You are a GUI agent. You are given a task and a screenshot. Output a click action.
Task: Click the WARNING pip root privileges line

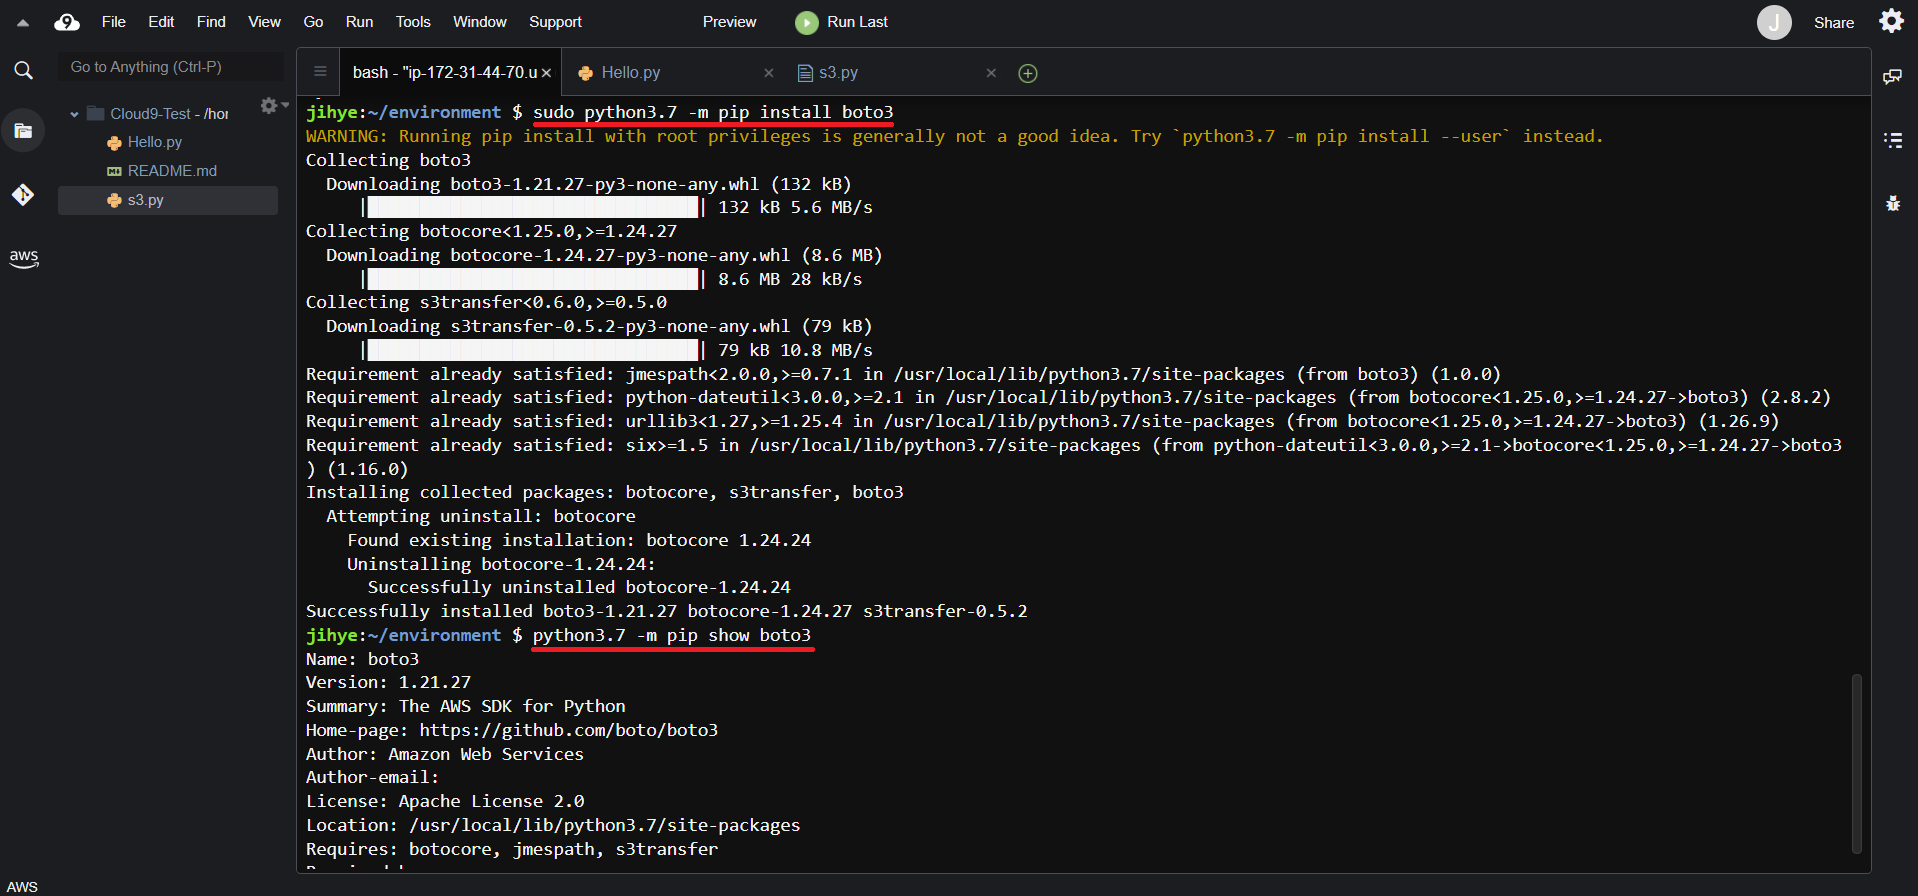point(955,136)
